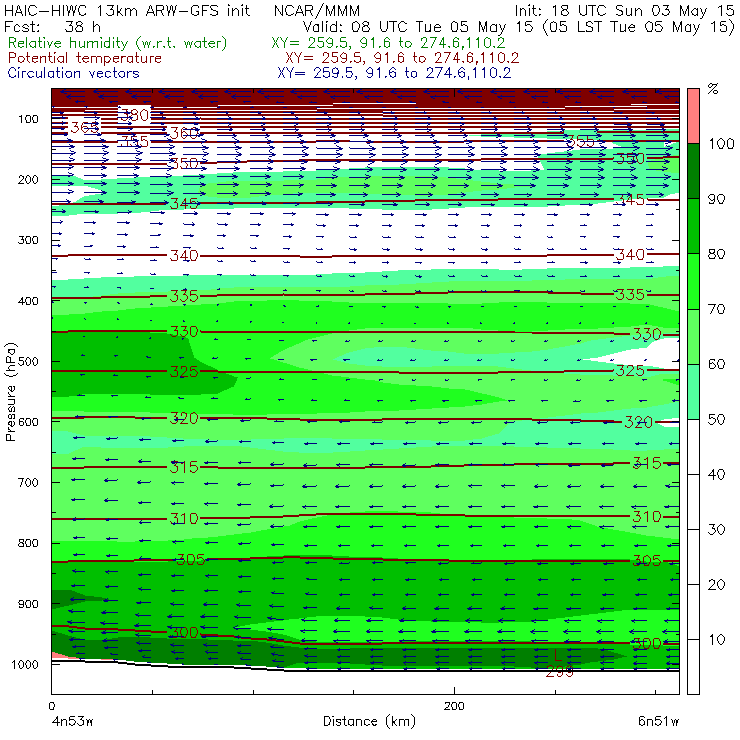Click the '200' distance axis tick label
Image resolution: width=740 pixels, height=740 pixels.
pyautogui.click(x=454, y=706)
